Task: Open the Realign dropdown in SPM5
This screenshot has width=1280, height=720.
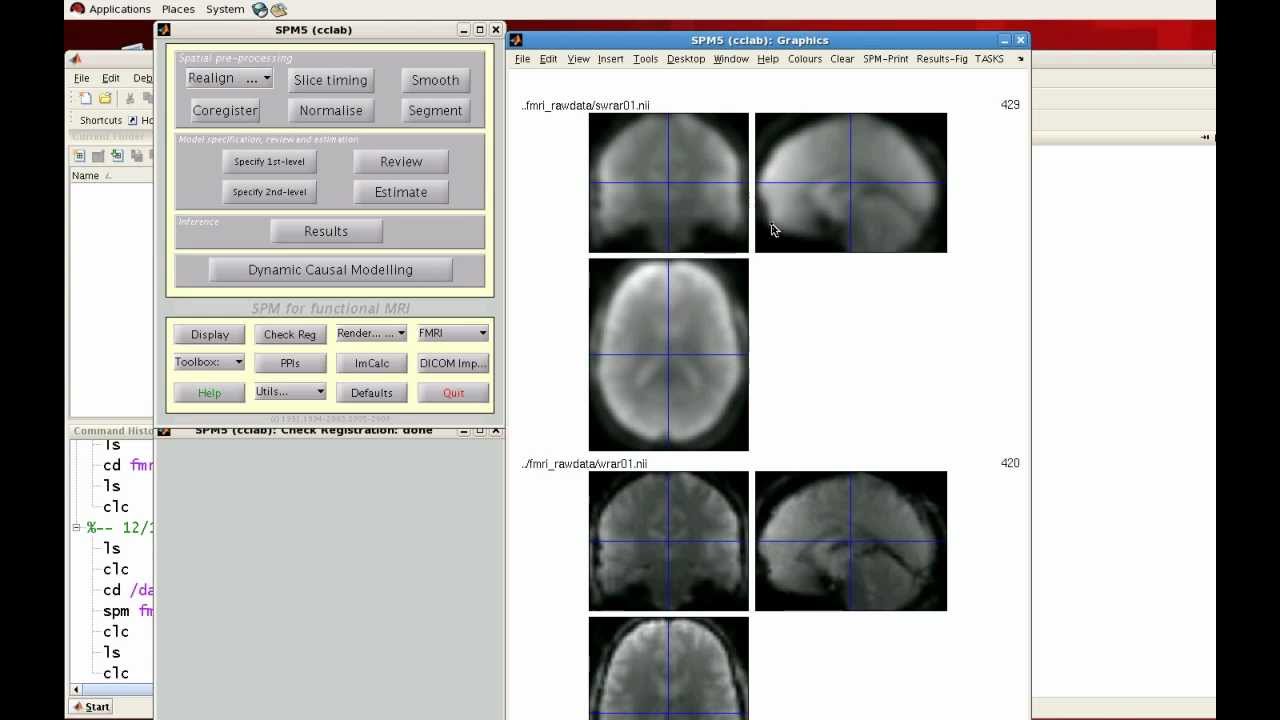Action: (x=229, y=78)
